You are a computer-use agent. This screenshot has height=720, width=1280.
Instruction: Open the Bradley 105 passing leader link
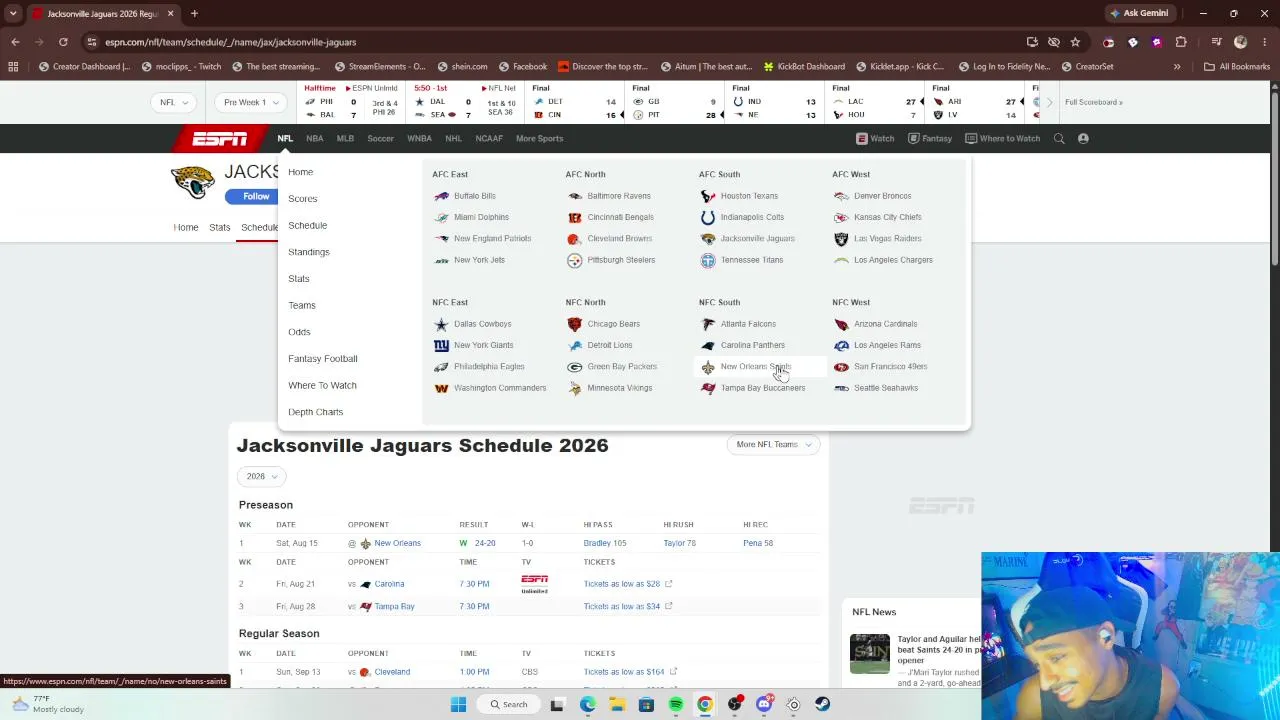[605, 543]
